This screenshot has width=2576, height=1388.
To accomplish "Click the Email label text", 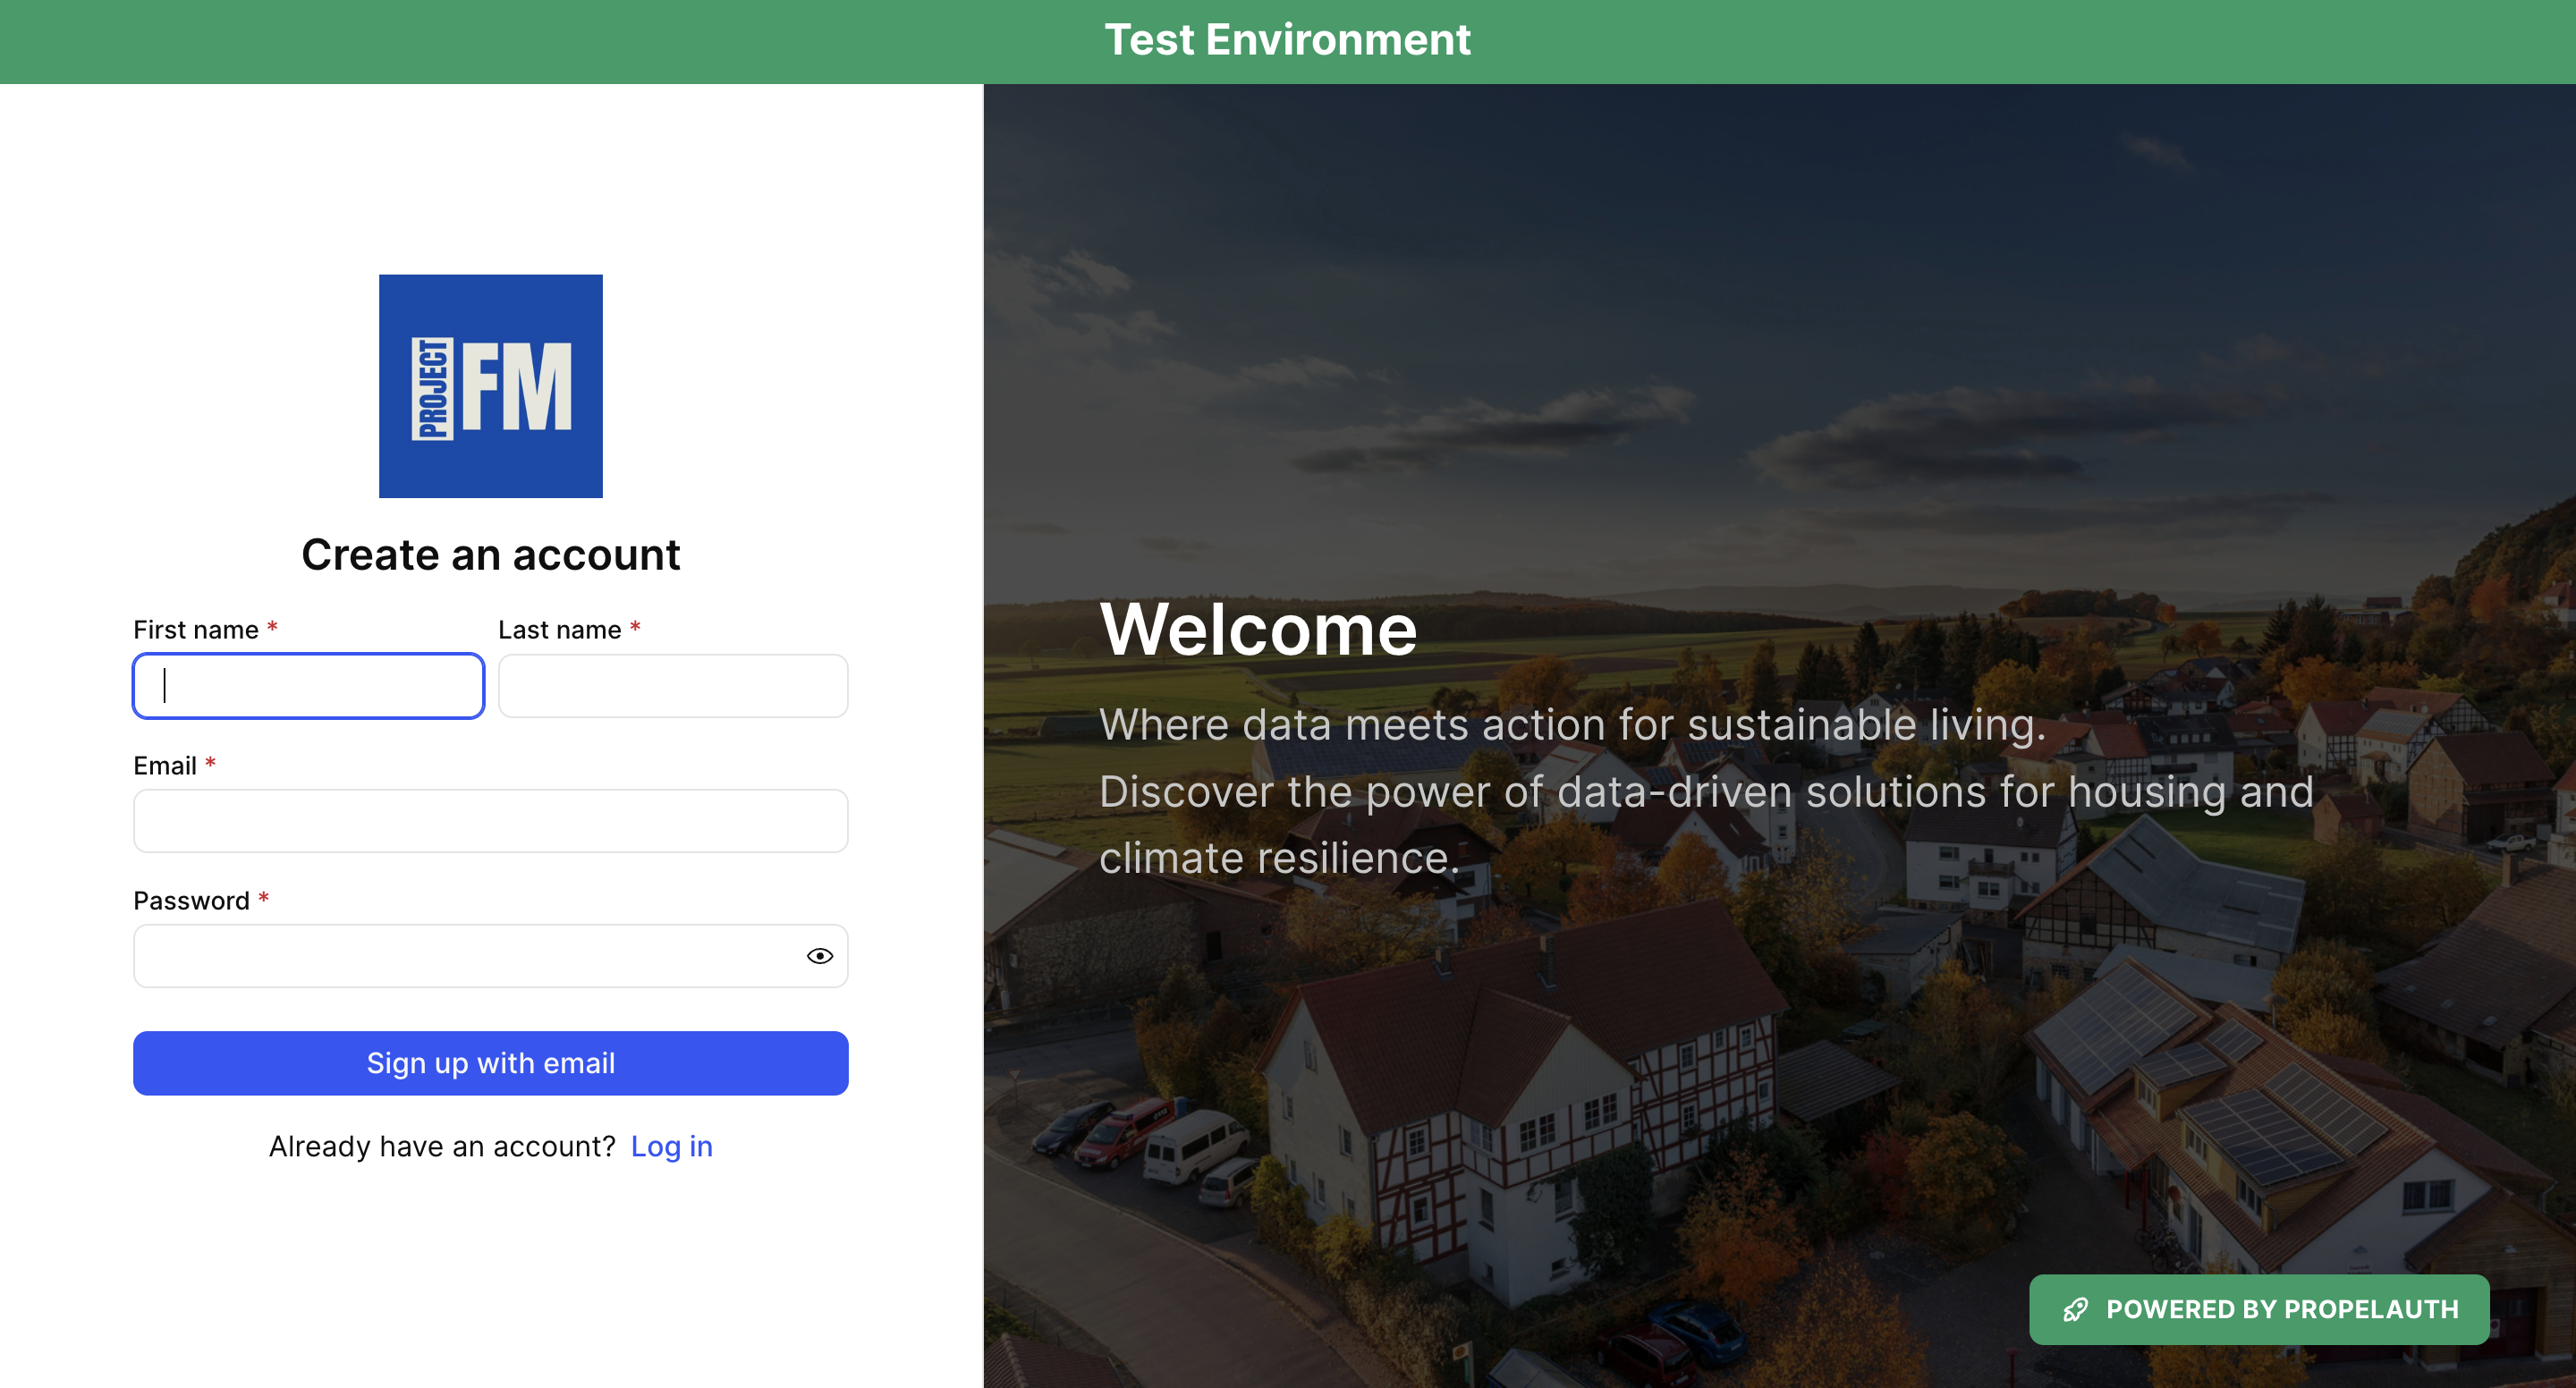I will coord(165,766).
